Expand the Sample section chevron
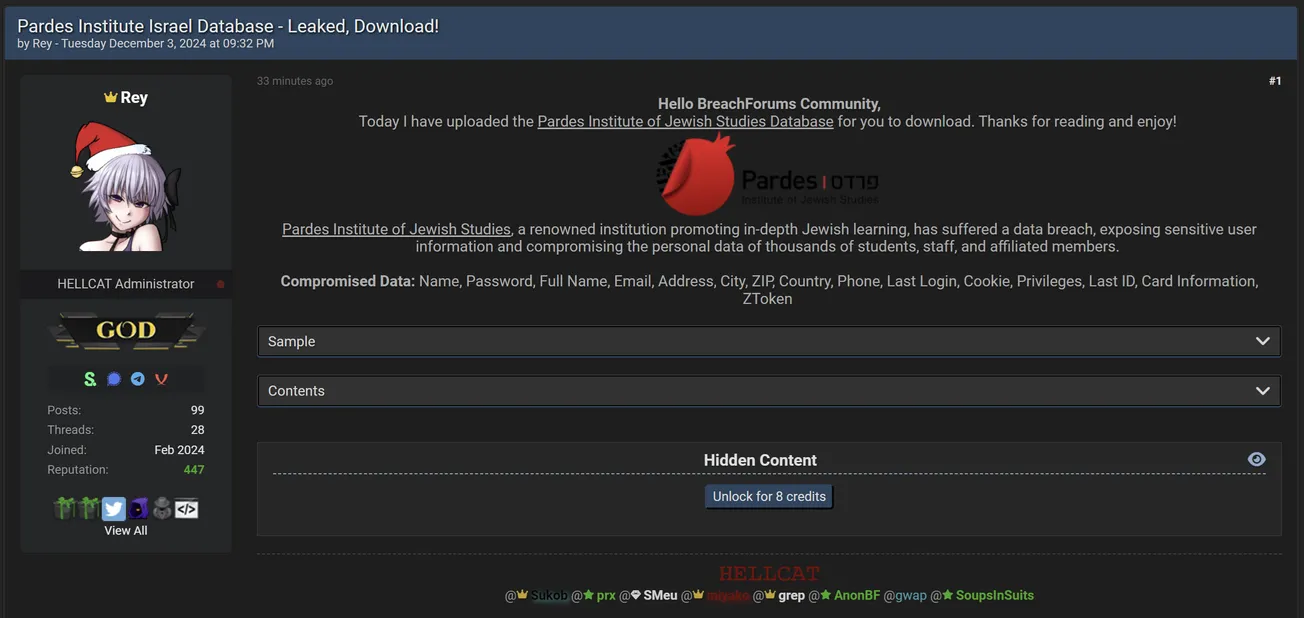This screenshot has height=618, width=1304. [1262, 341]
